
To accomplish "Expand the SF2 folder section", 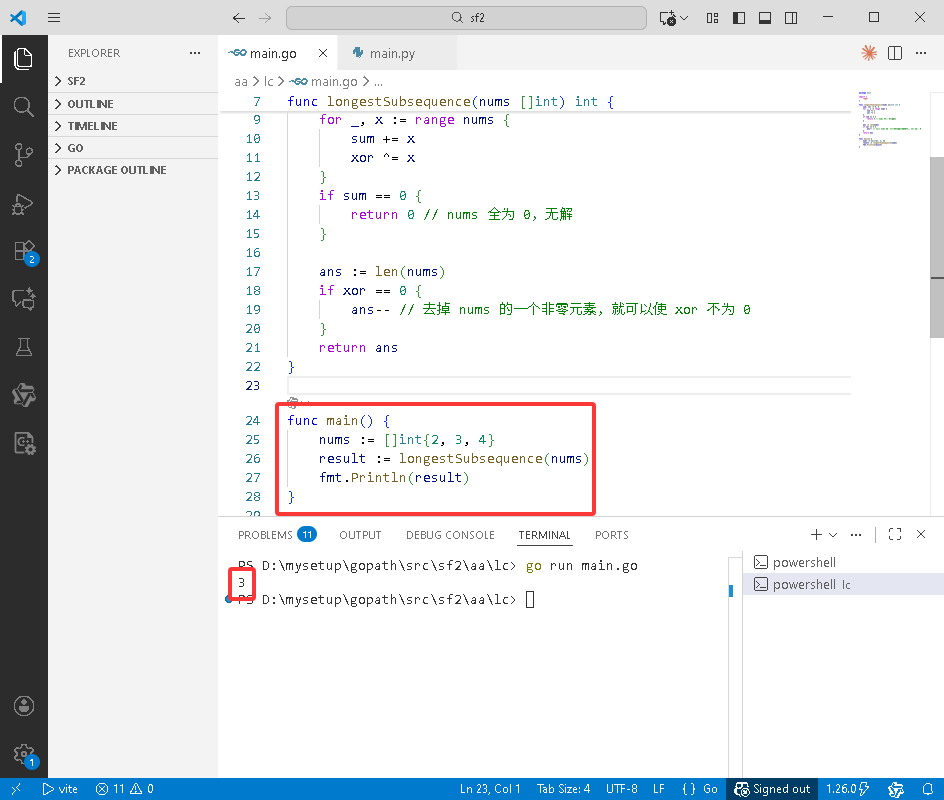I will (x=133, y=81).
